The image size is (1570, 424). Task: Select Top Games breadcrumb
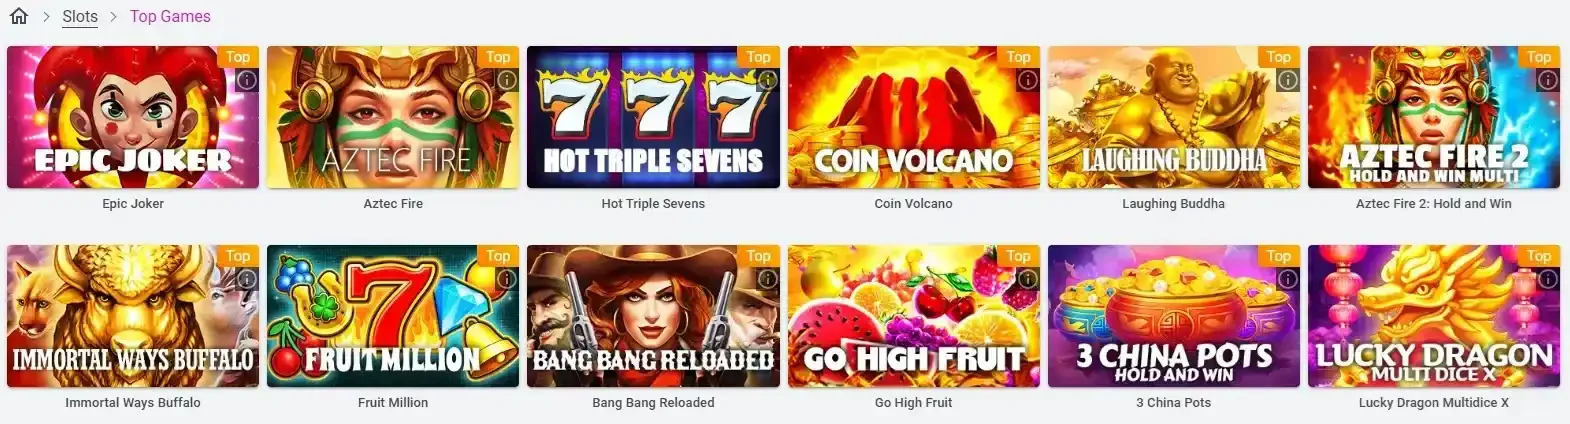click(170, 16)
